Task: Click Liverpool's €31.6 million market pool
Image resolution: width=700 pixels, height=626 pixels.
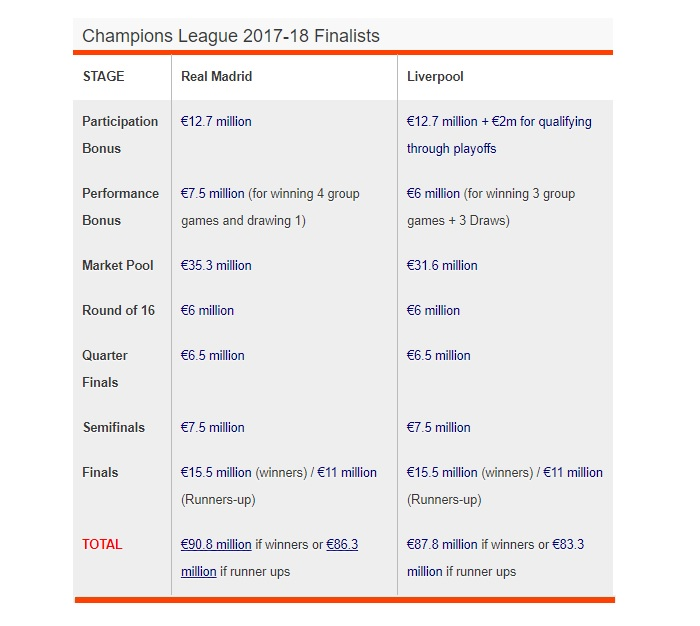Action: pyautogui.click(x=442, y=265)
